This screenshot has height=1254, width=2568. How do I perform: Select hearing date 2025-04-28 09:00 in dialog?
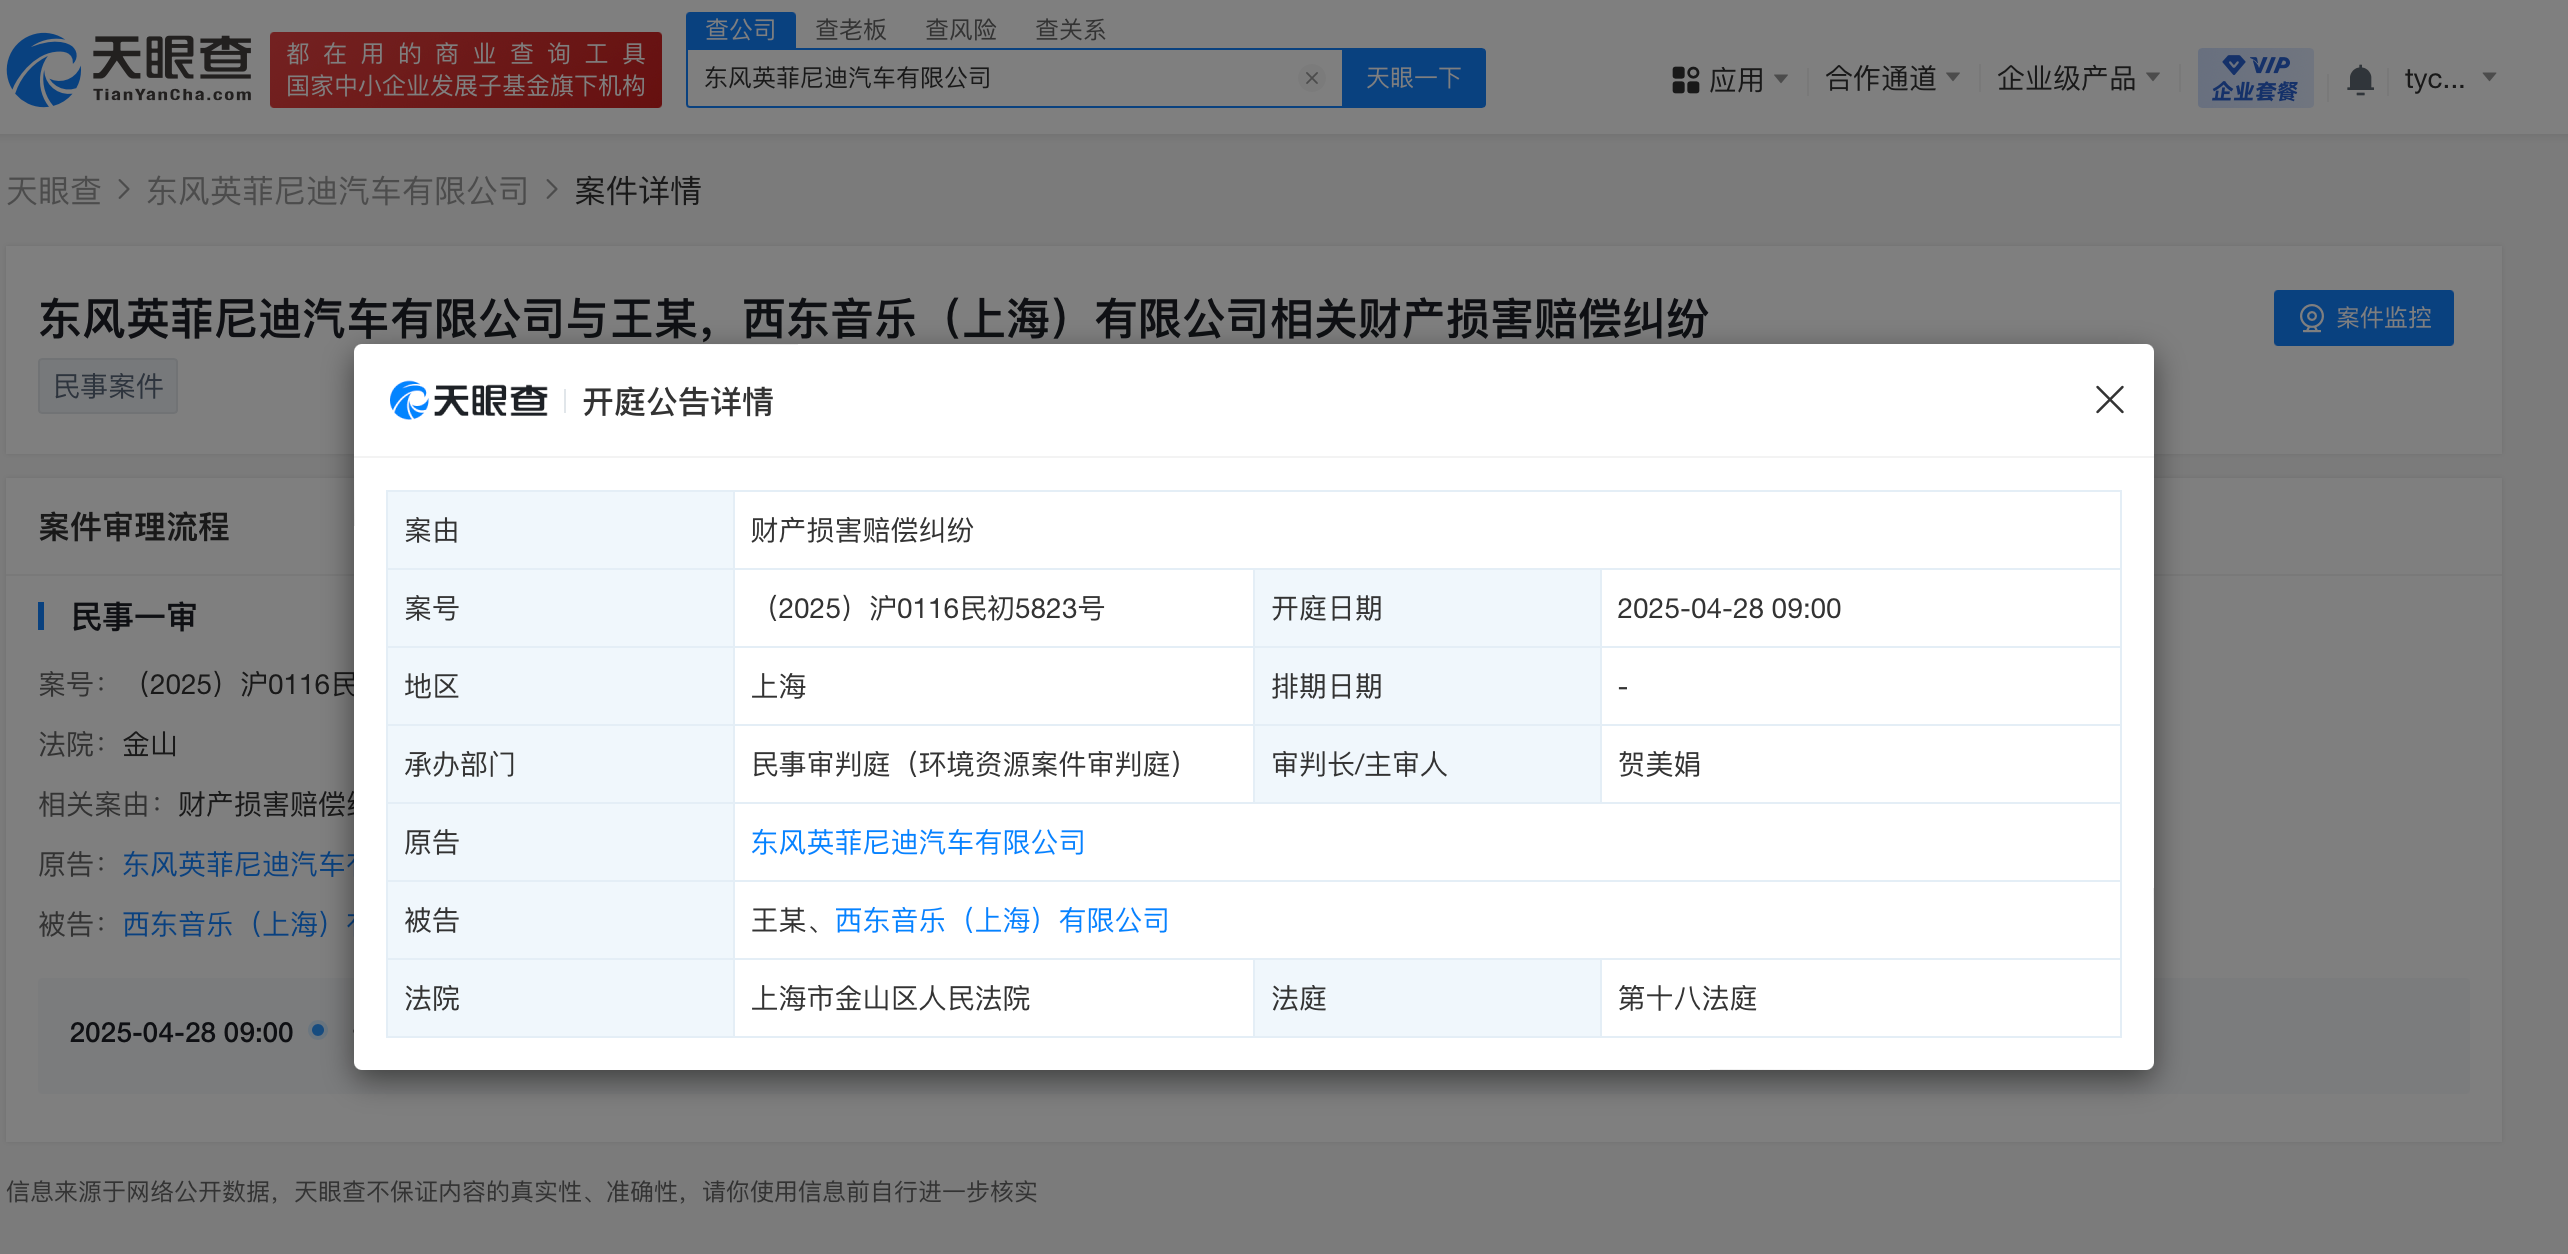point(1729,608)
